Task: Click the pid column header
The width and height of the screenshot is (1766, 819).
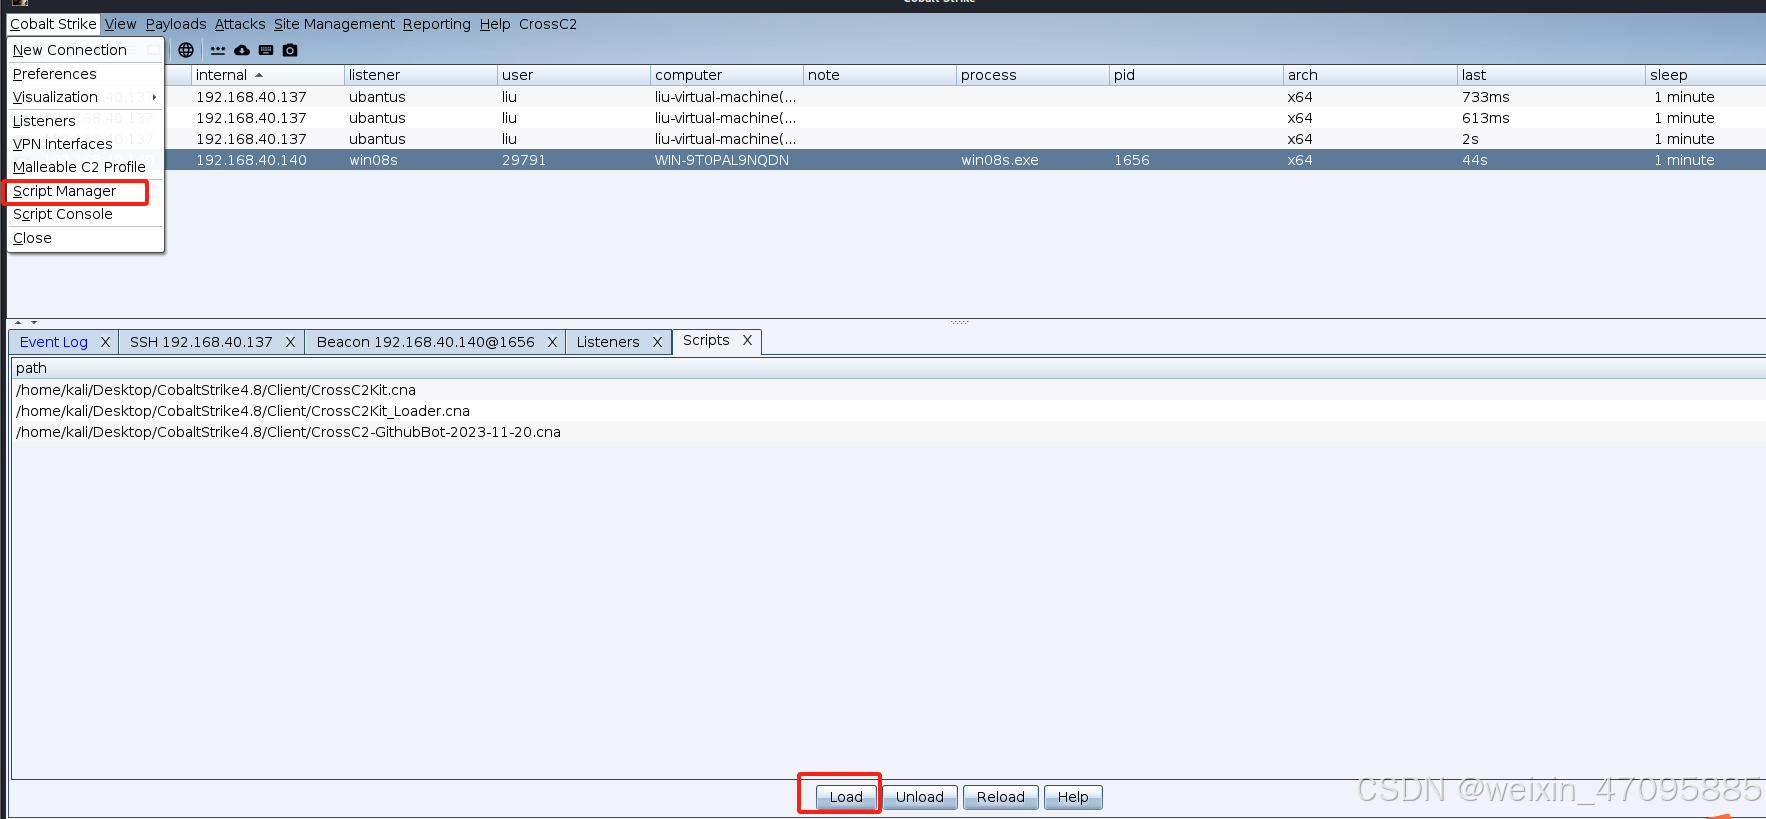Action: click(1196, 75)
